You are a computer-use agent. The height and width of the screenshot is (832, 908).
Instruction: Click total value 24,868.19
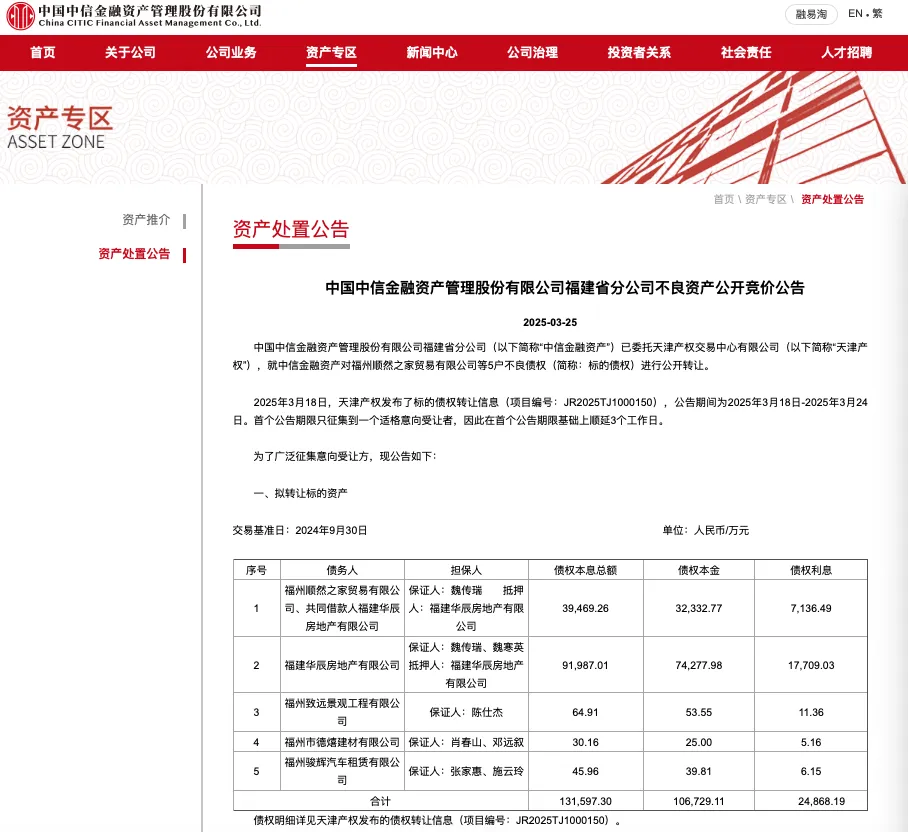tap(821, 801)
